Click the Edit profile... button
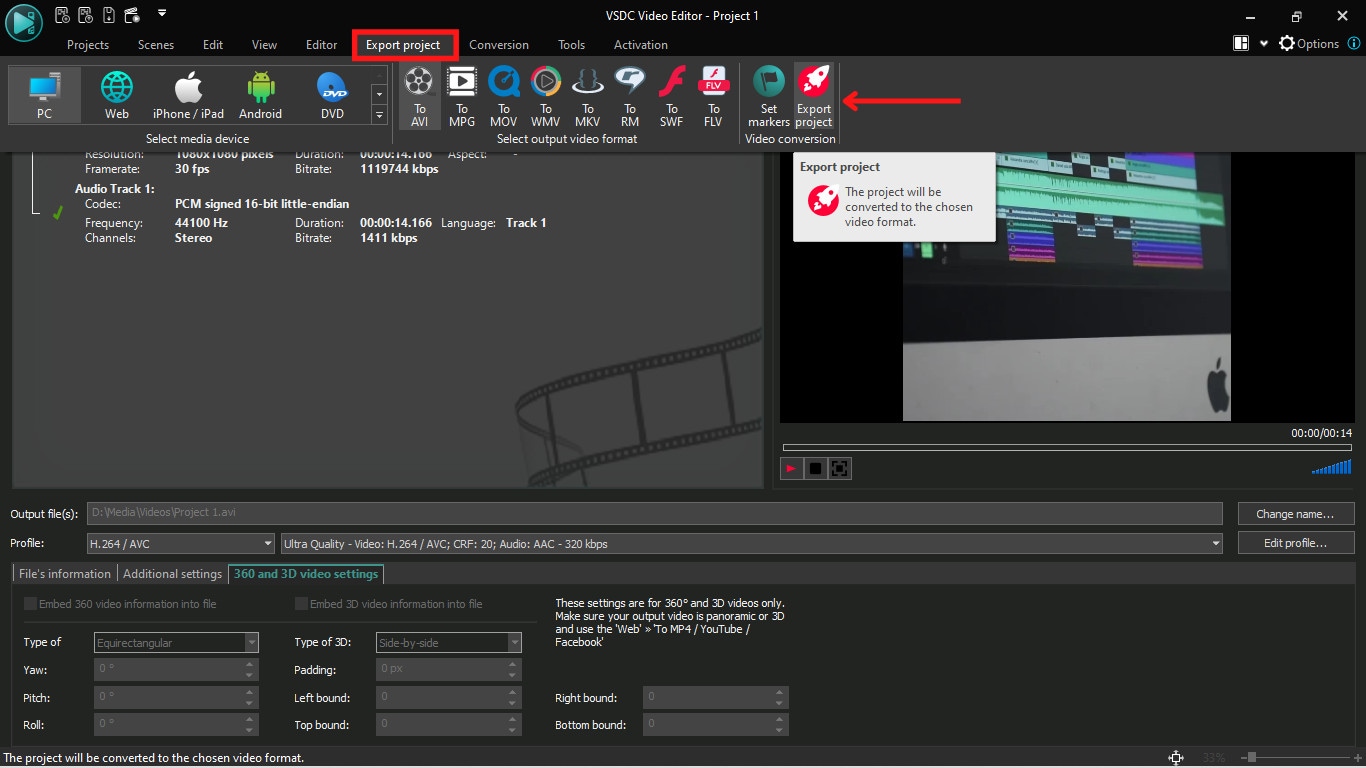1366x768 pixels. point(1295,543)
